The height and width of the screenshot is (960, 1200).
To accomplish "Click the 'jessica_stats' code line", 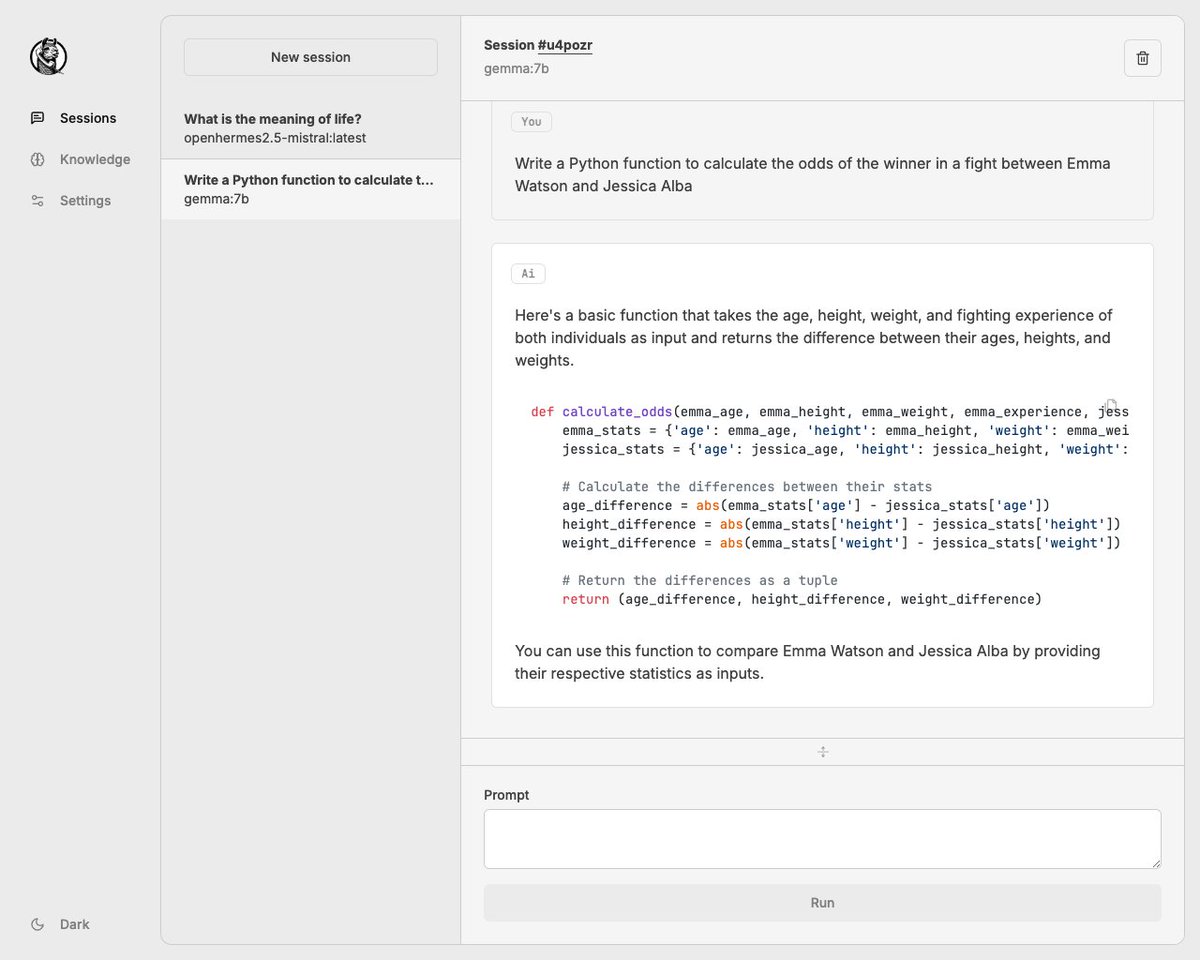I will (x=845, y=449).
